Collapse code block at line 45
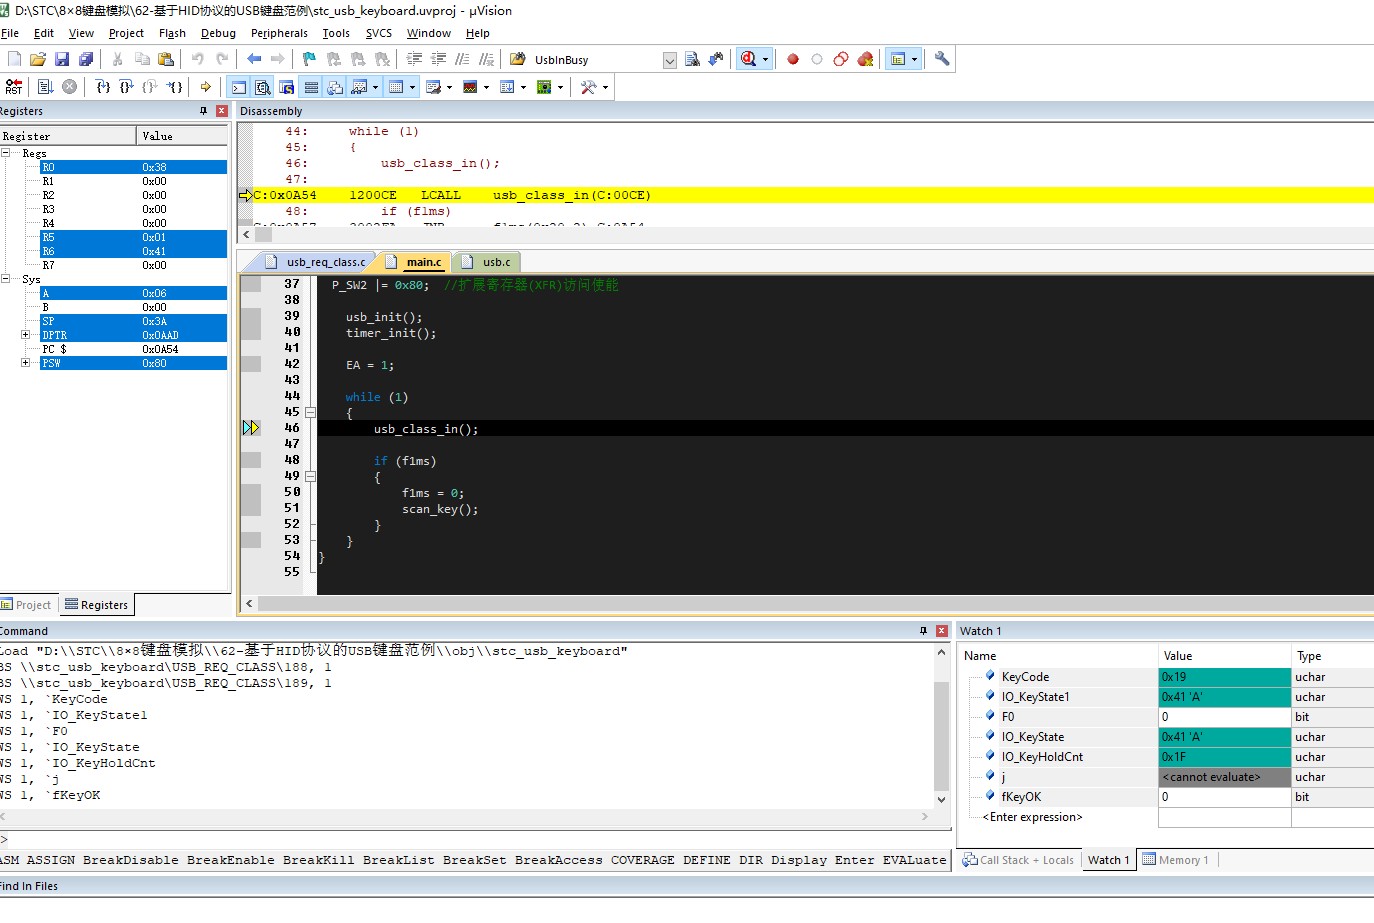1374x923 pixels. [311, 412]
